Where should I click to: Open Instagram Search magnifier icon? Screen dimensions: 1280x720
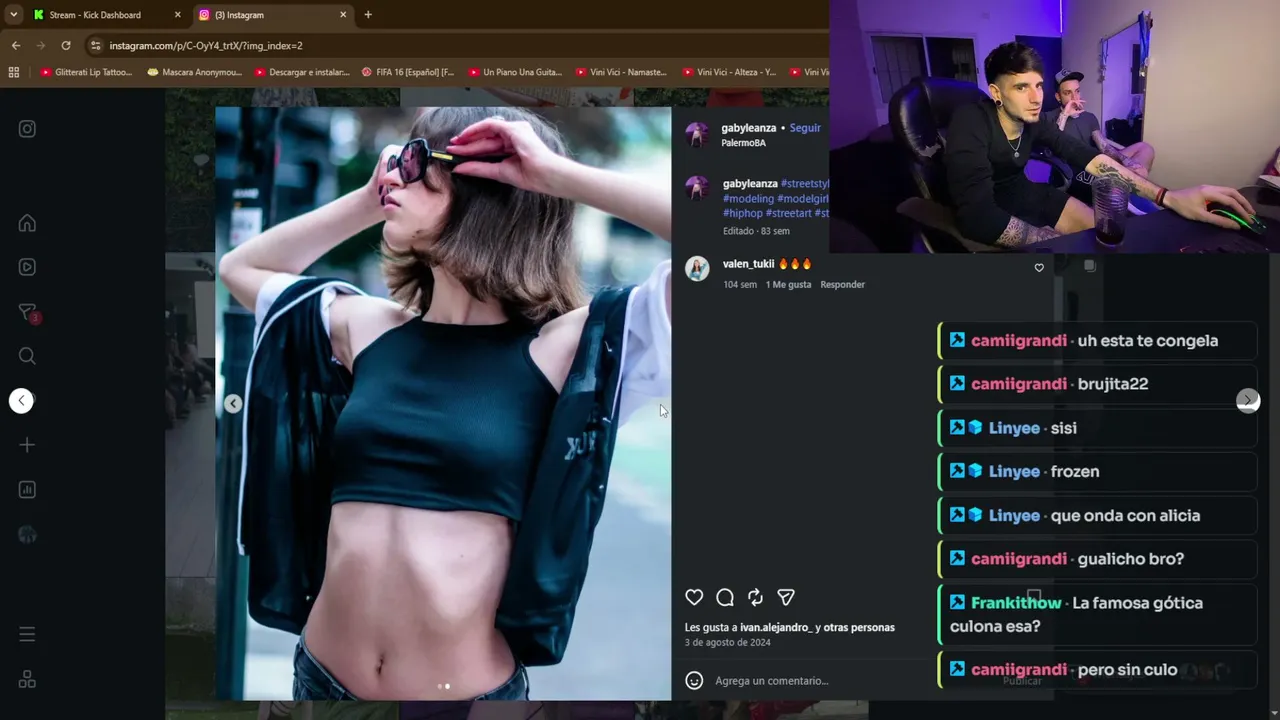point(27,356)
